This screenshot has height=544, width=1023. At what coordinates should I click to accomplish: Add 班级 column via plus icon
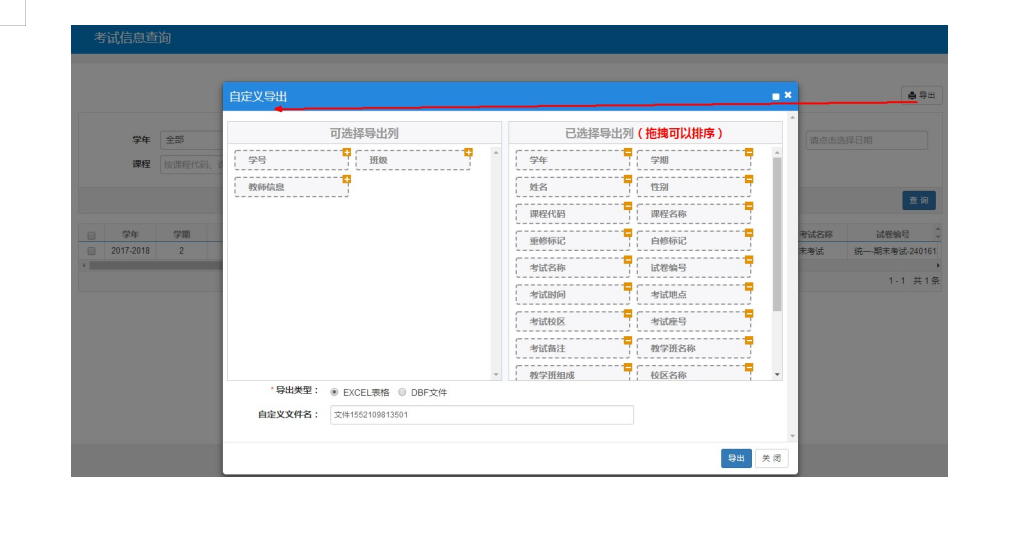click(x=468, y=153)
